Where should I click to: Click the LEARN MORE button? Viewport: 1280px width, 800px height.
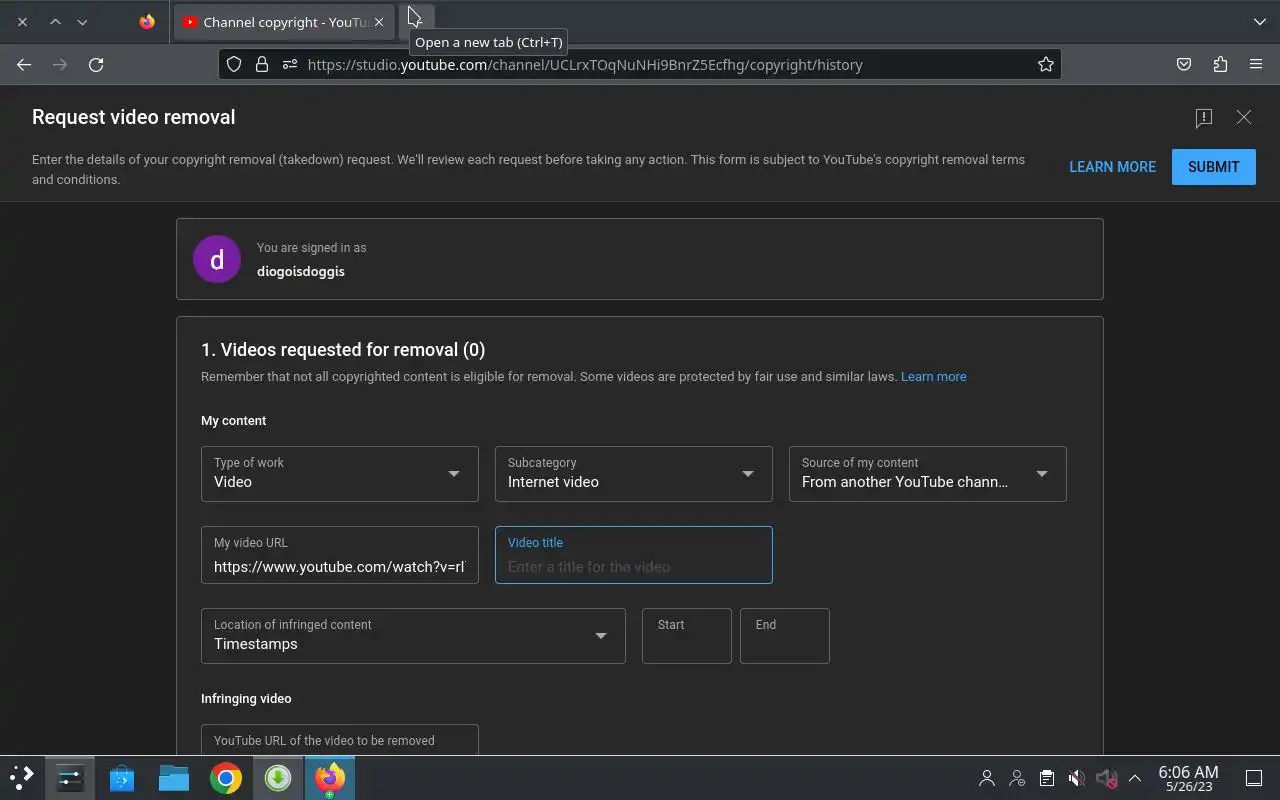[x=1113, y=167]
